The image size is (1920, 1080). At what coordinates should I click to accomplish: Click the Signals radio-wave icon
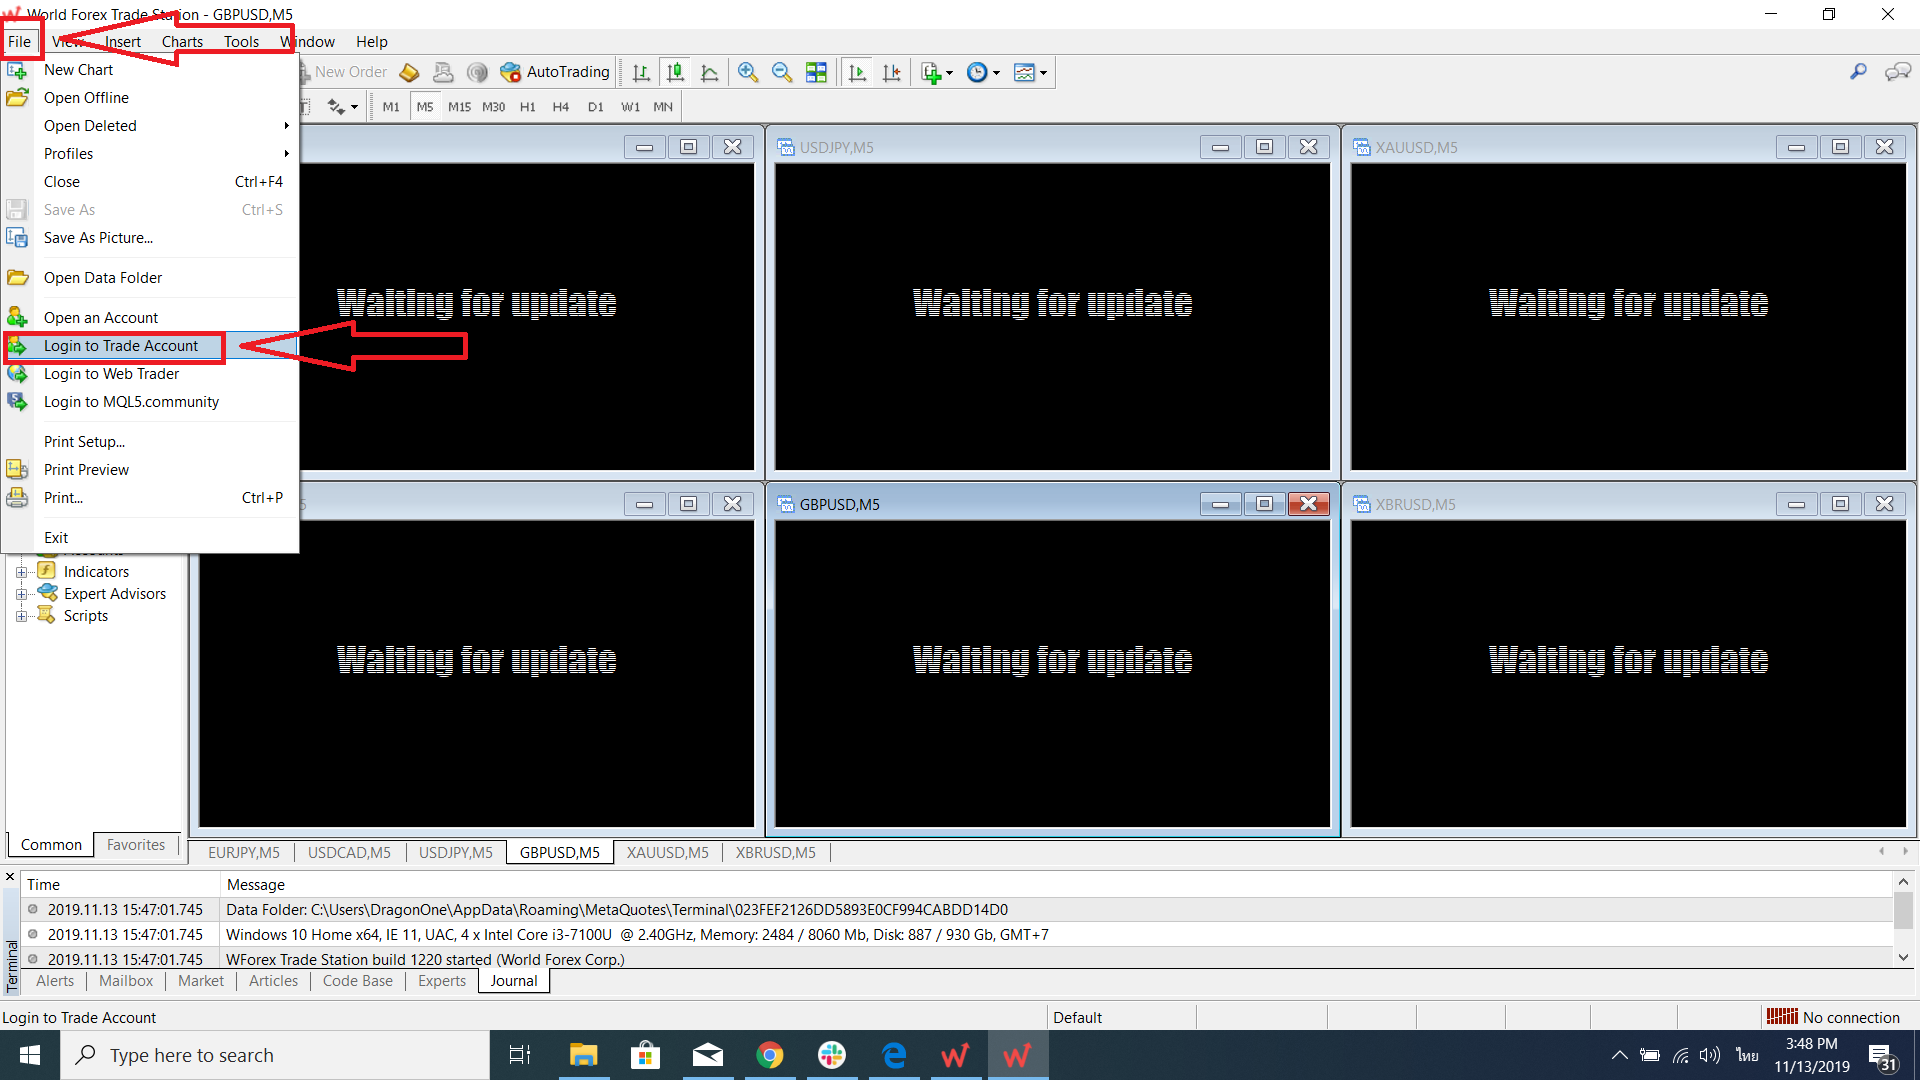point(477,72)
